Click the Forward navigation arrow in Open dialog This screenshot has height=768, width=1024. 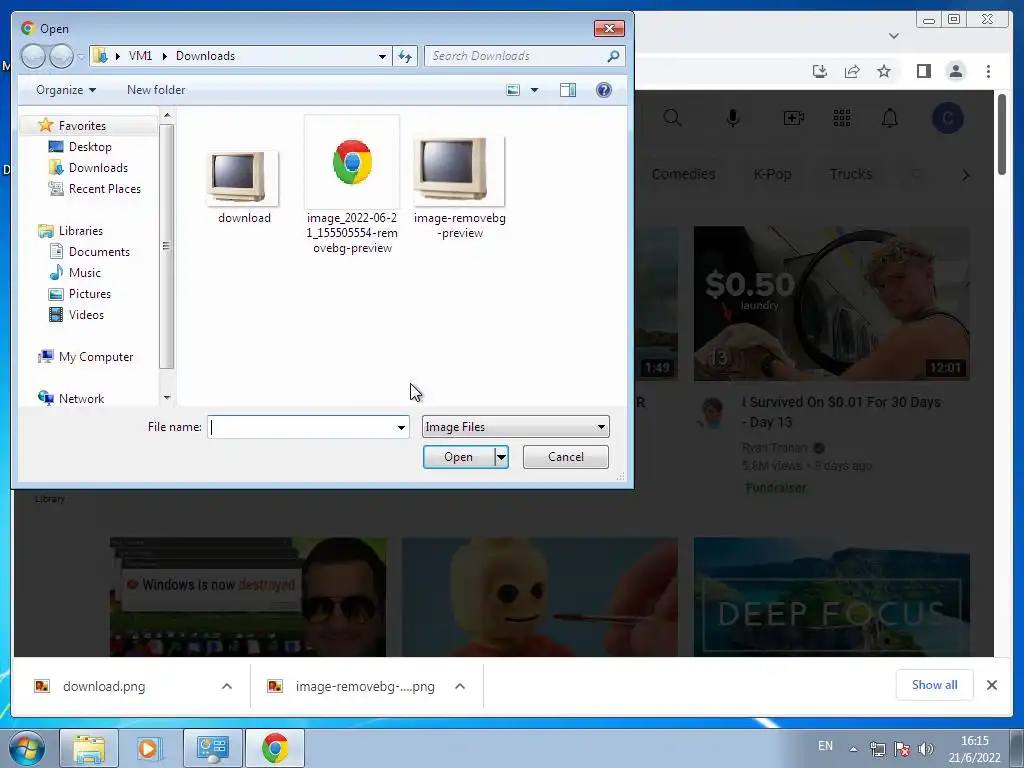[x=61, y=56]
